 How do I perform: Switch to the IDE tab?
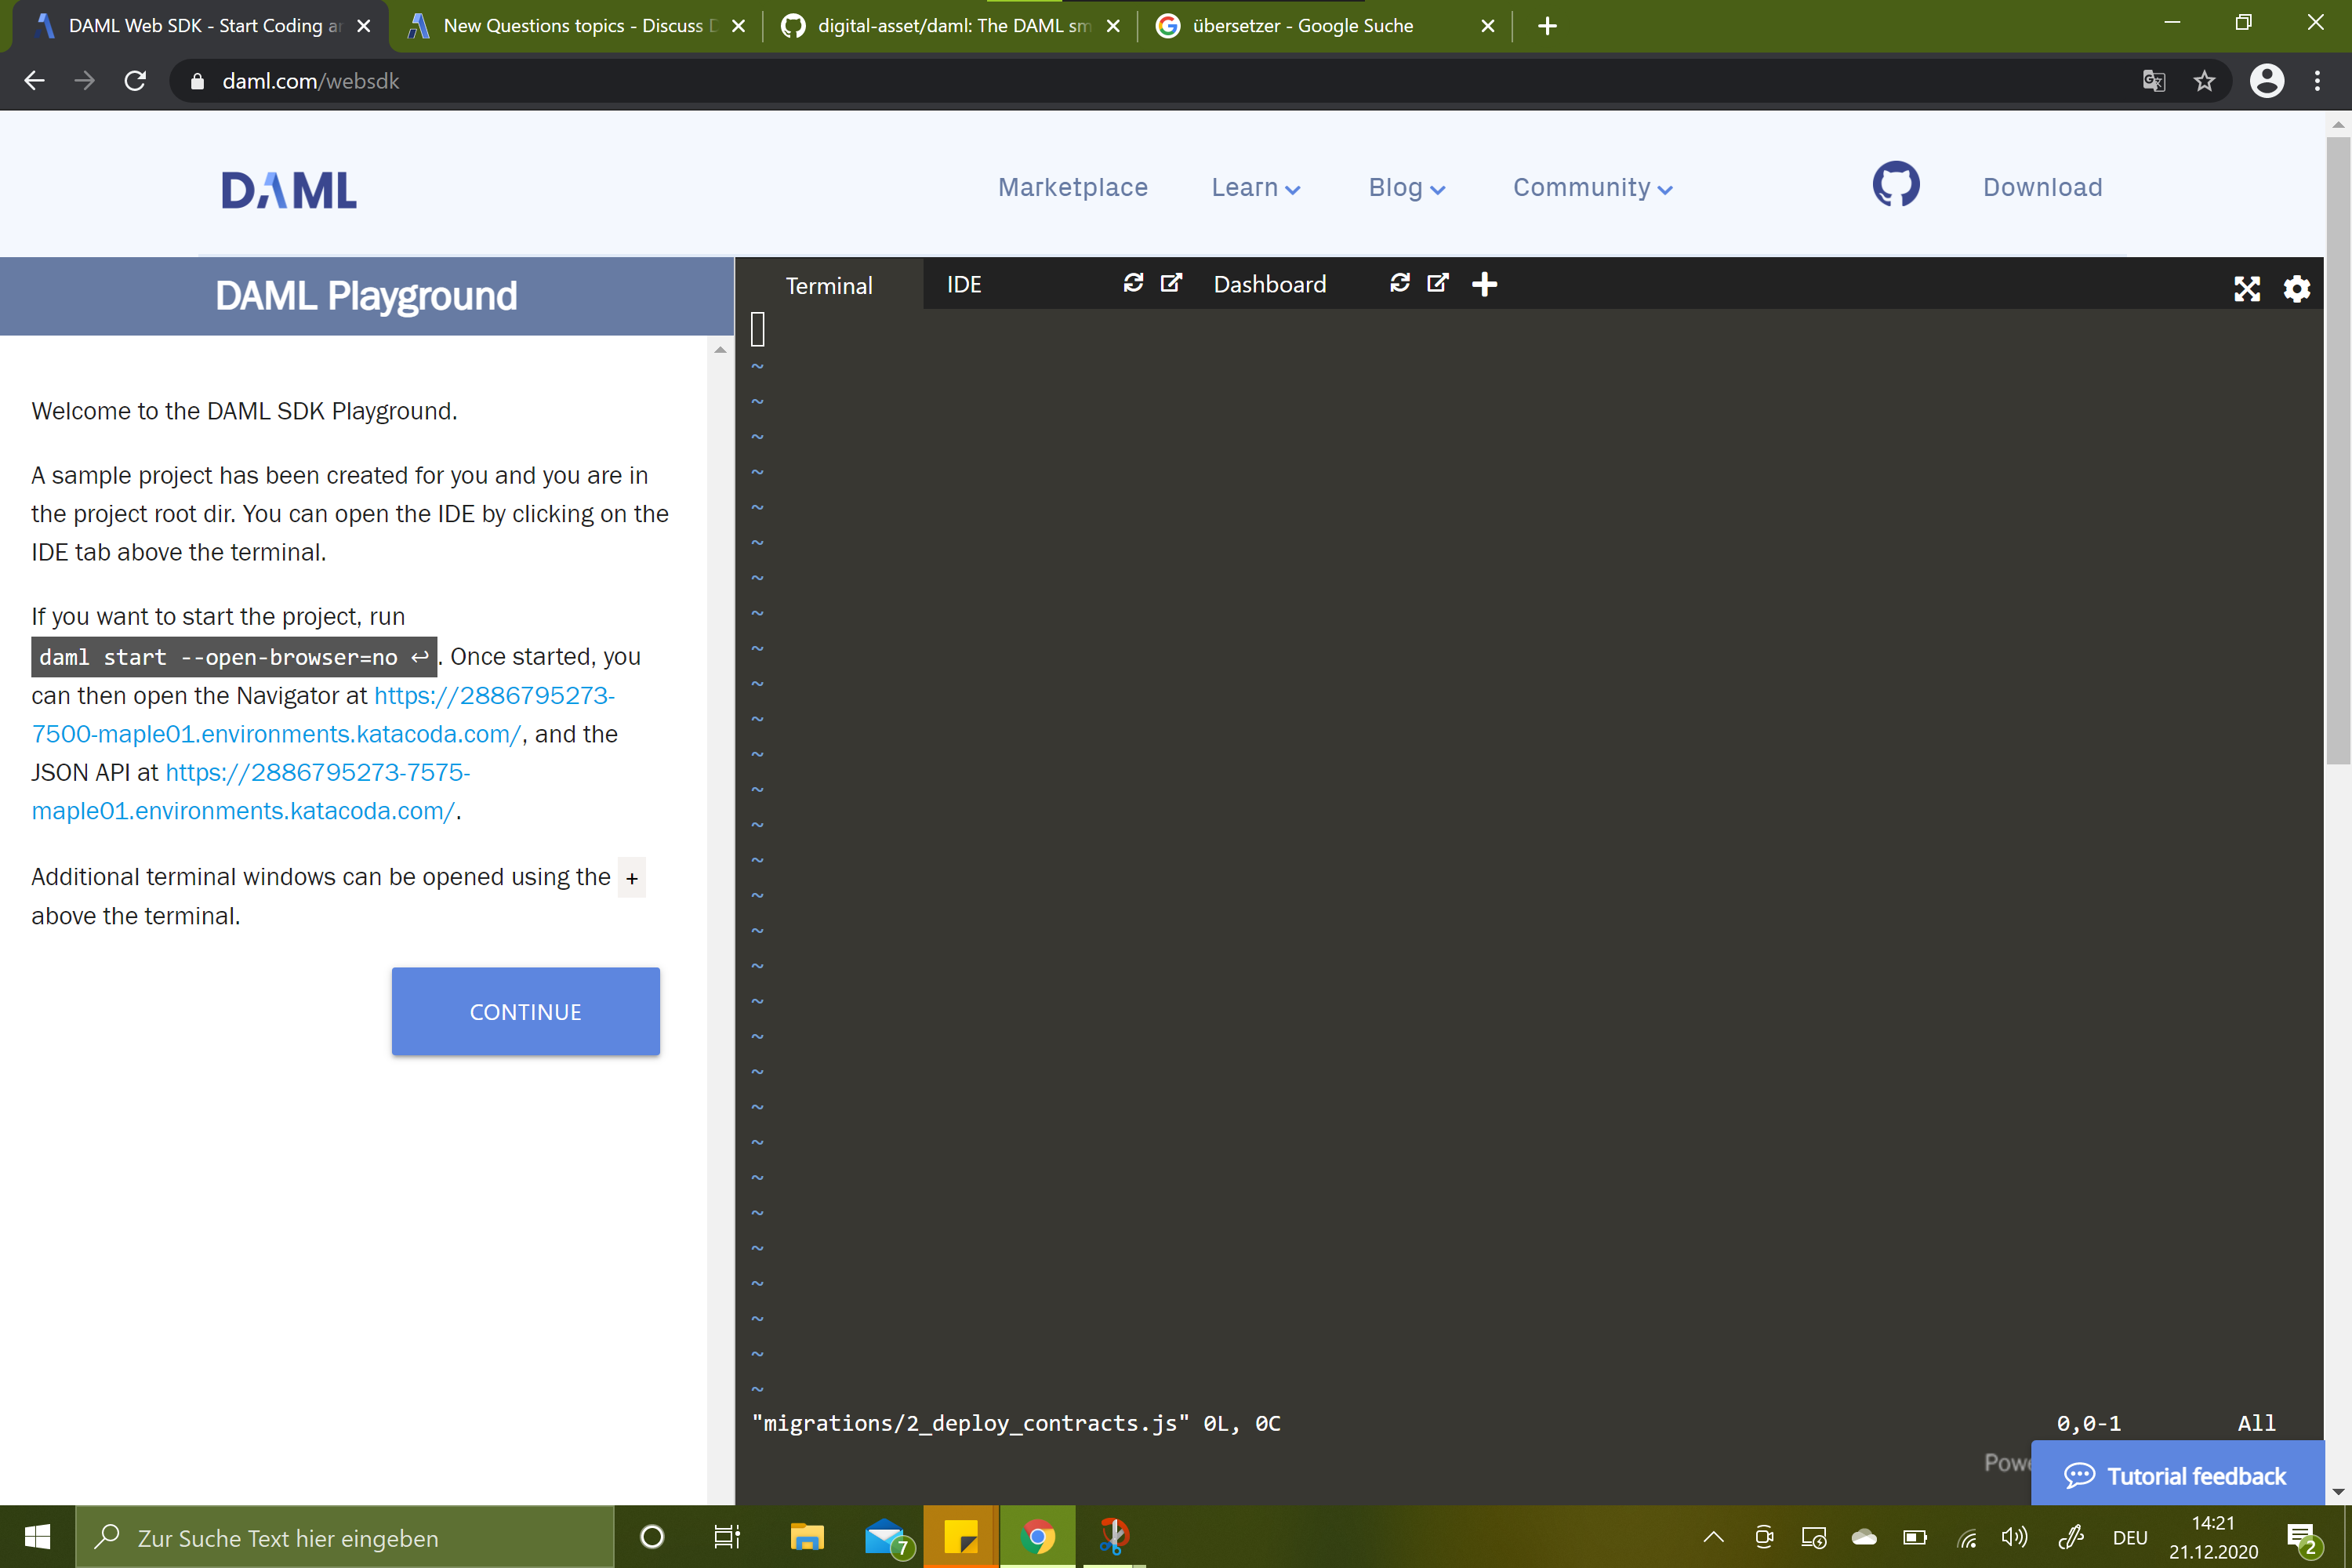pos(964,285)
